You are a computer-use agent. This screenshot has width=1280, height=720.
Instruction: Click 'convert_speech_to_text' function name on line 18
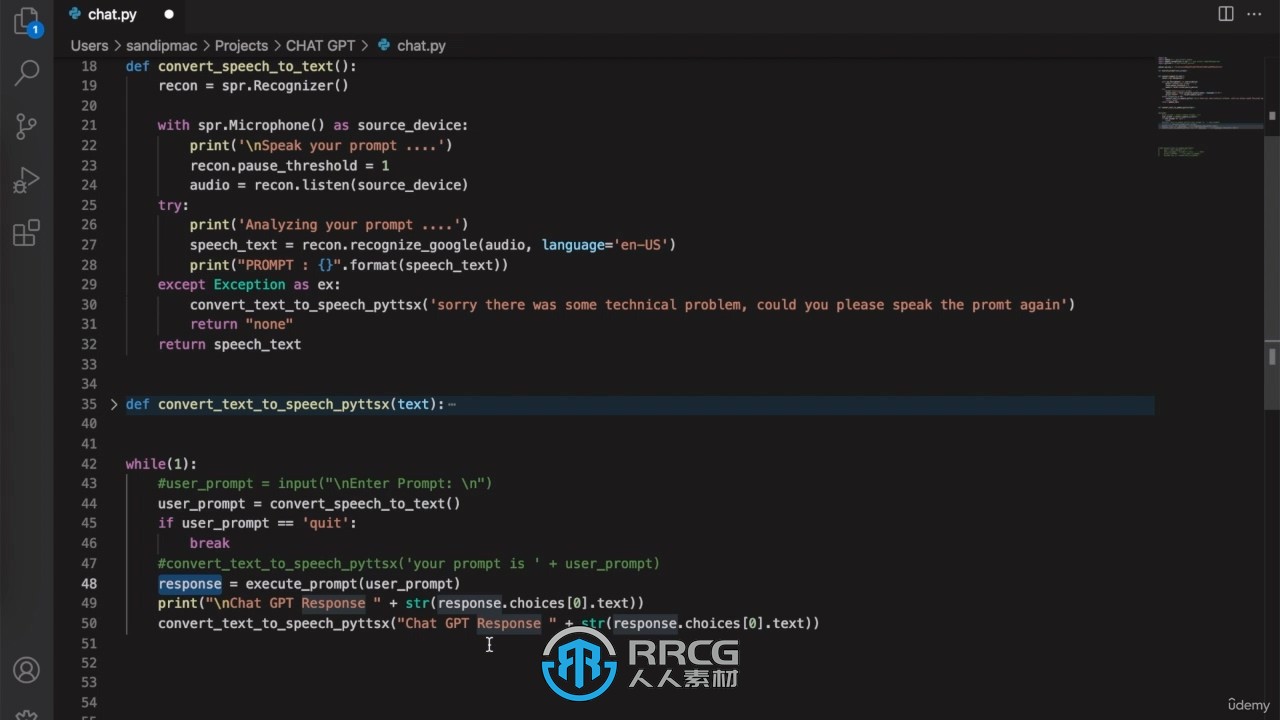coord(245,66)
